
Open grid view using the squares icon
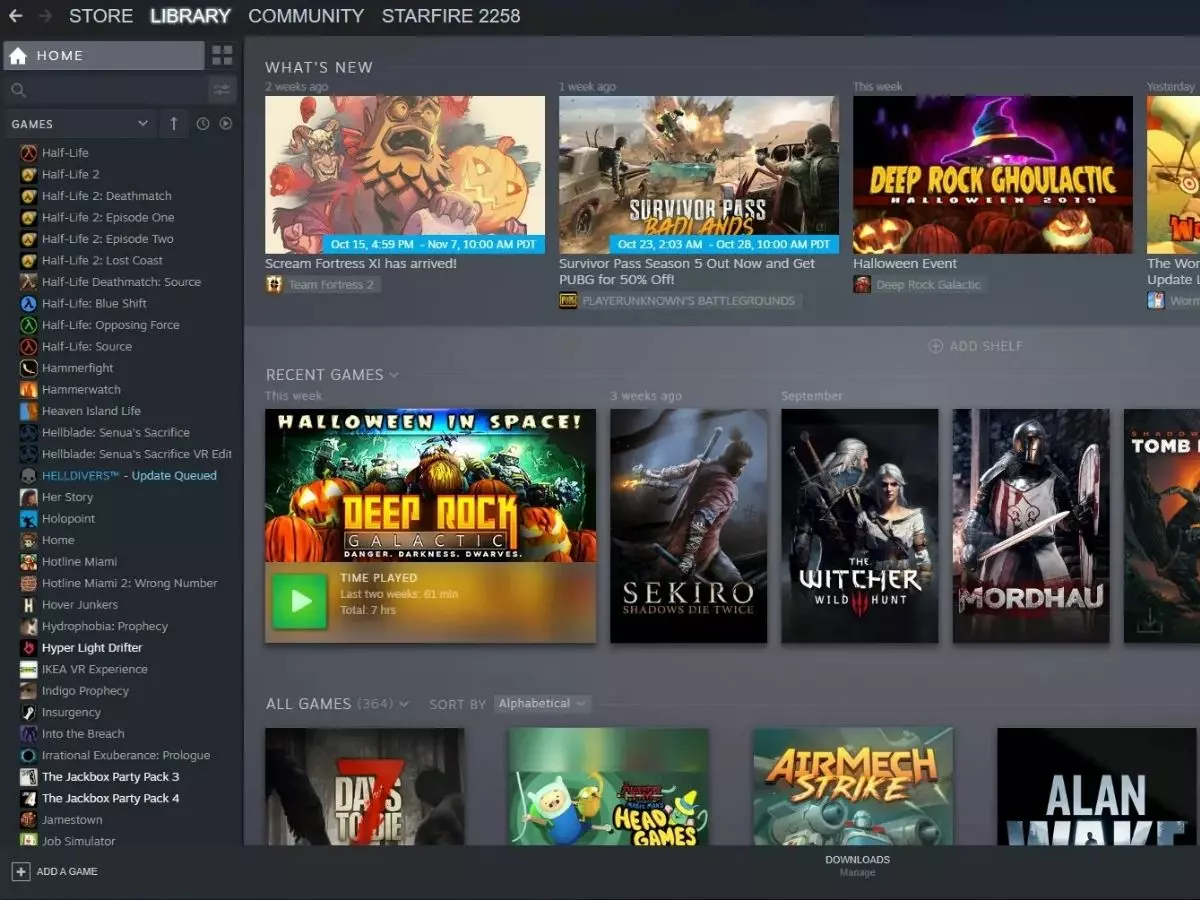tap(222, 55)
